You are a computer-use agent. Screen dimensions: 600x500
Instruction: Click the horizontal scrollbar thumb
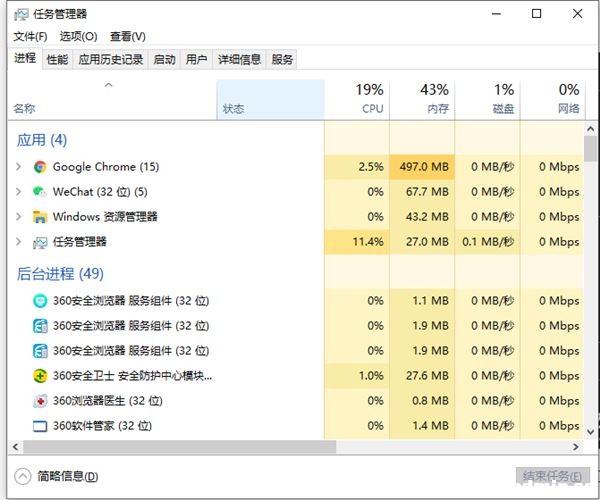click(x=179, y=447)
